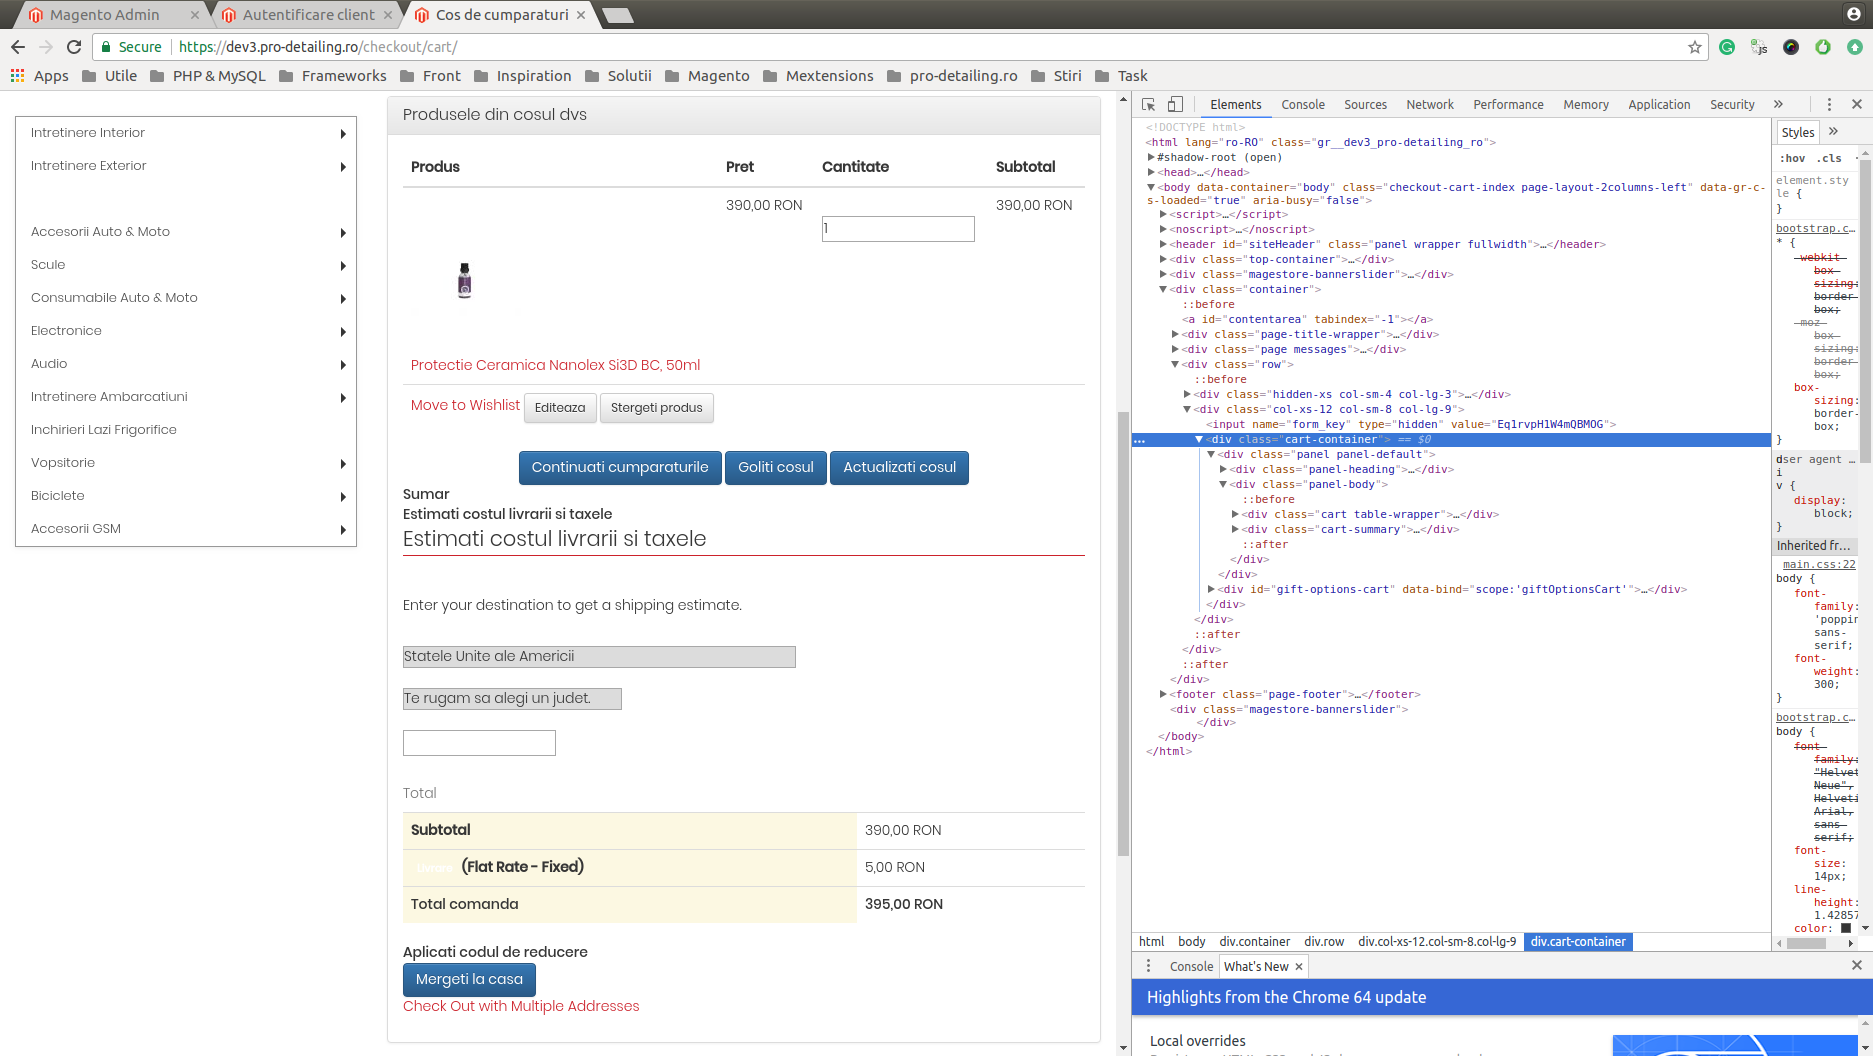
Task: Select div.cart-container in DevTools breadcrumb
Action: tap(1578, 942)
